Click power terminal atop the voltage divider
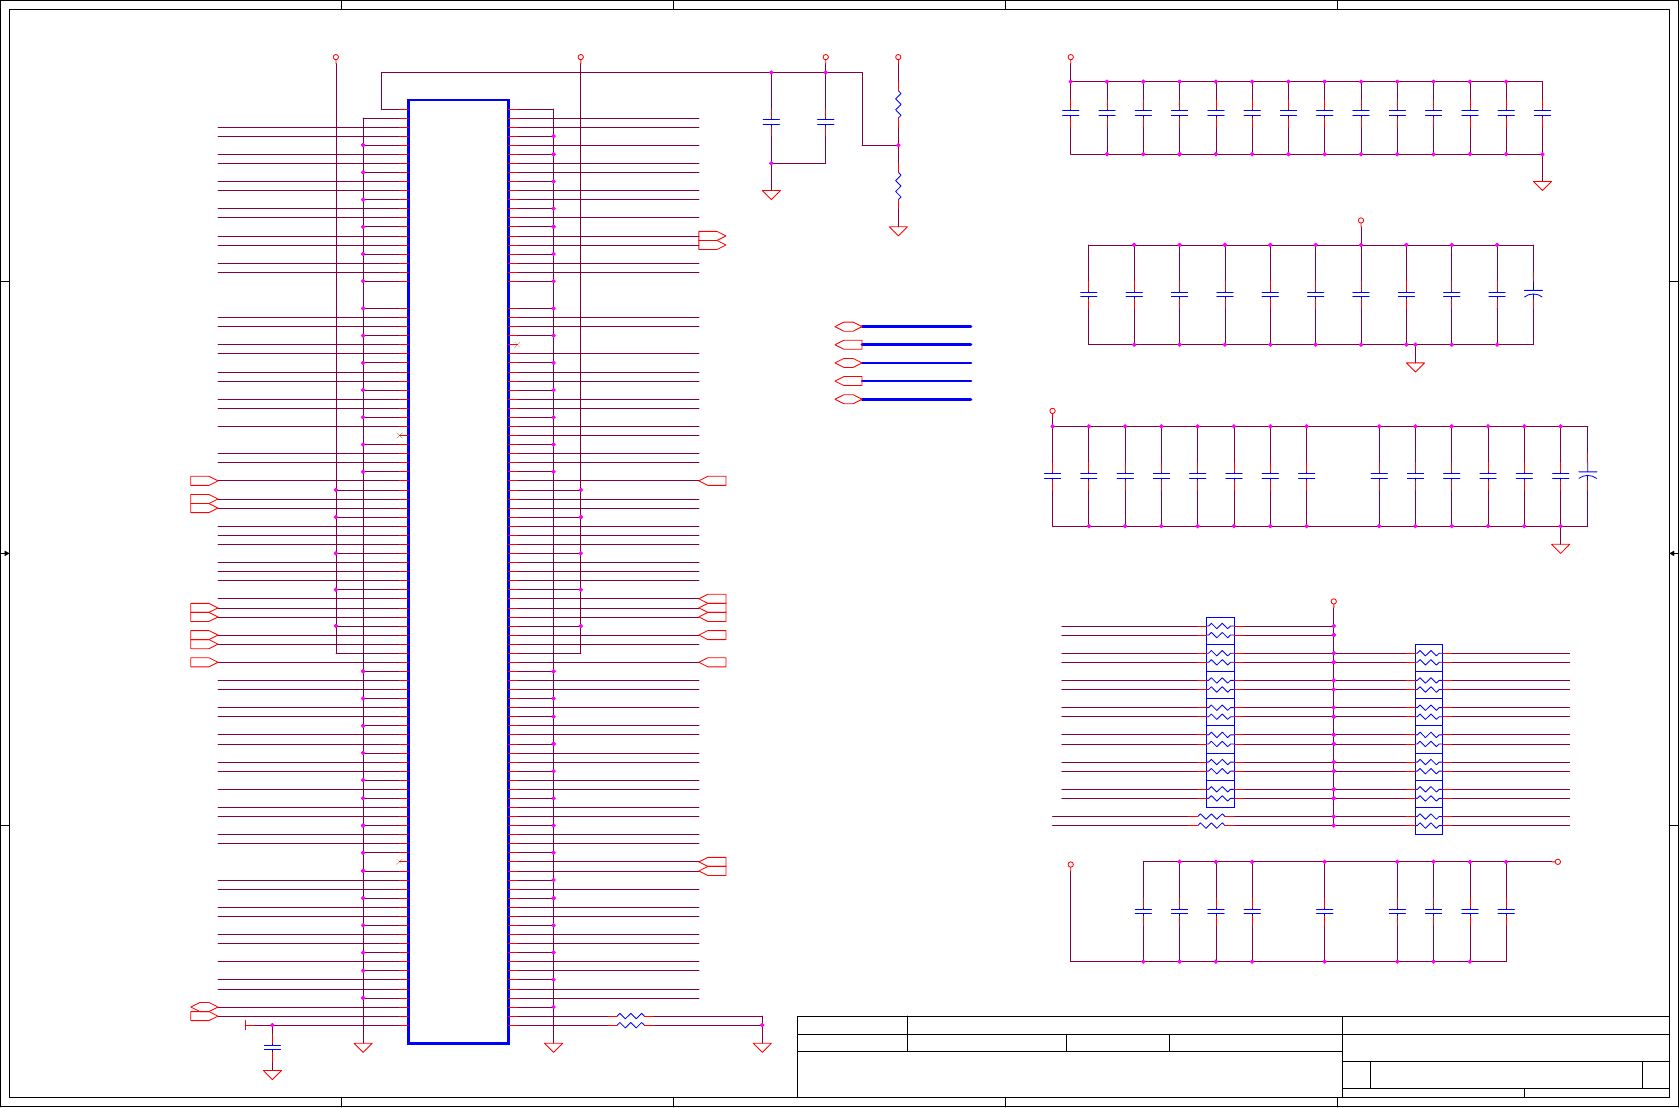This screenshot has height=1108, width=1680. pos(898,57)
